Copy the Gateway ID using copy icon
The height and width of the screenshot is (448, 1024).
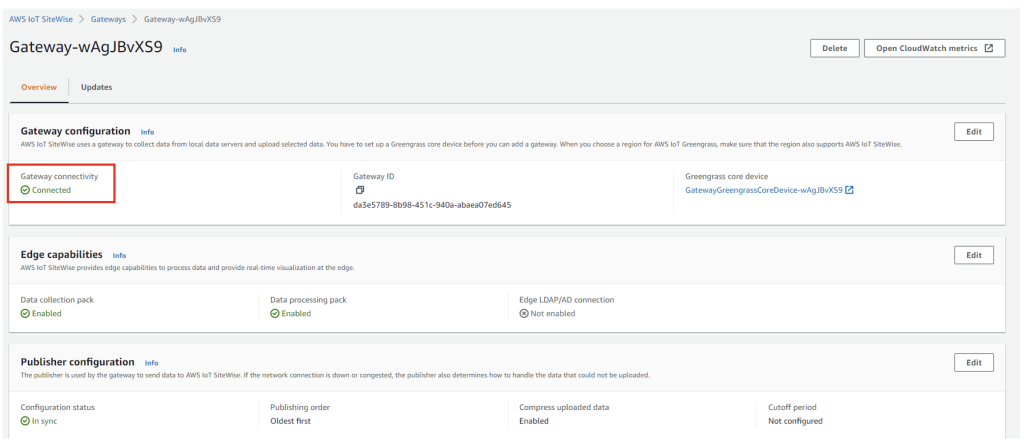pyautogui.click(x=359, y=190)
